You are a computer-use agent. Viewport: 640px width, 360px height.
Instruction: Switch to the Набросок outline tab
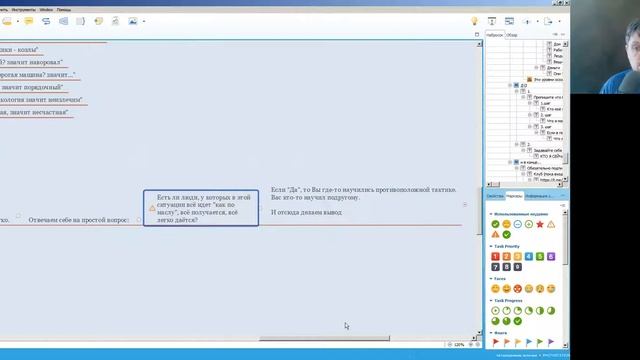495,35
